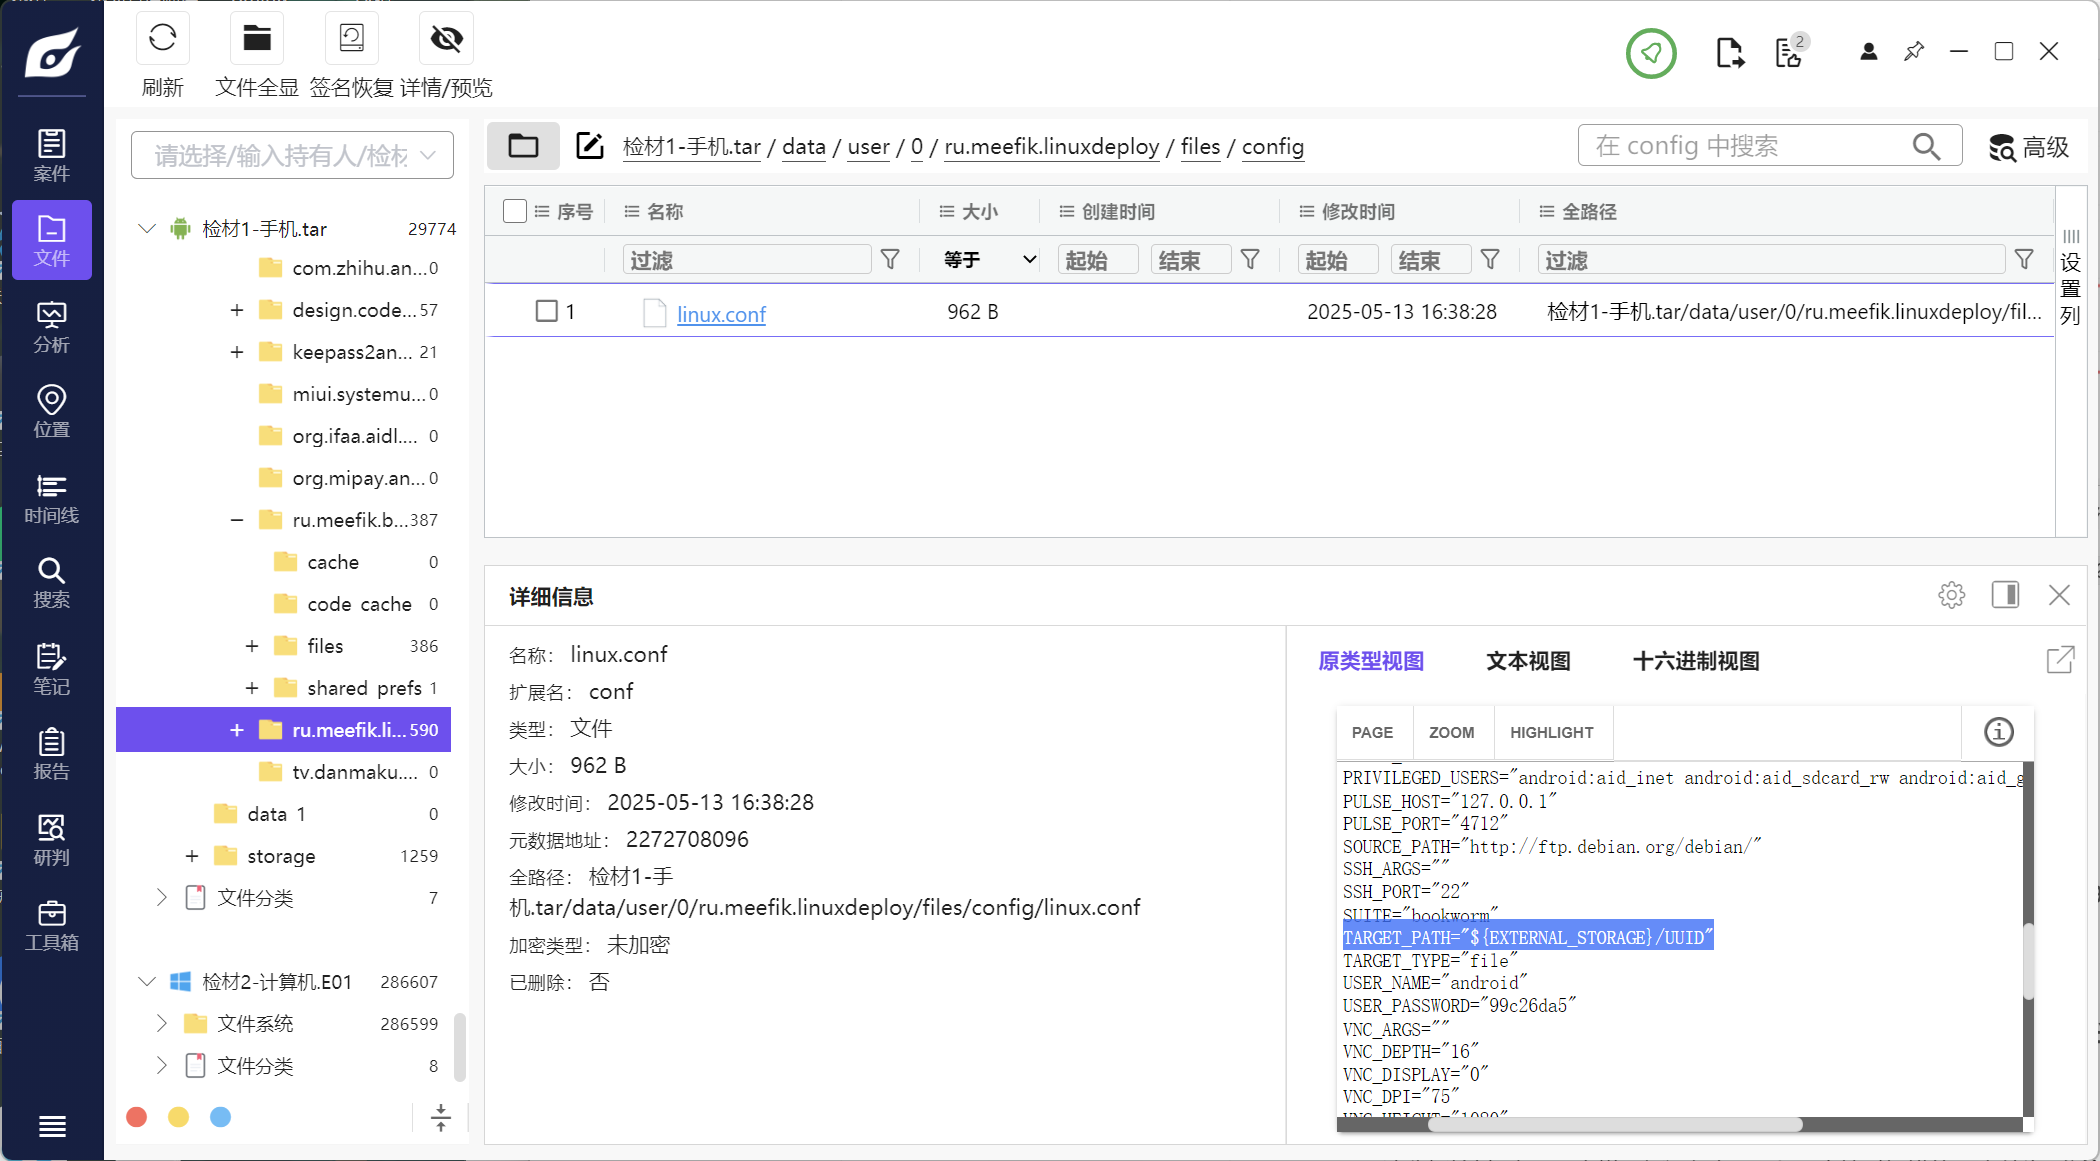Open the Analysis (分析) sidebar section

pos(52,326)
